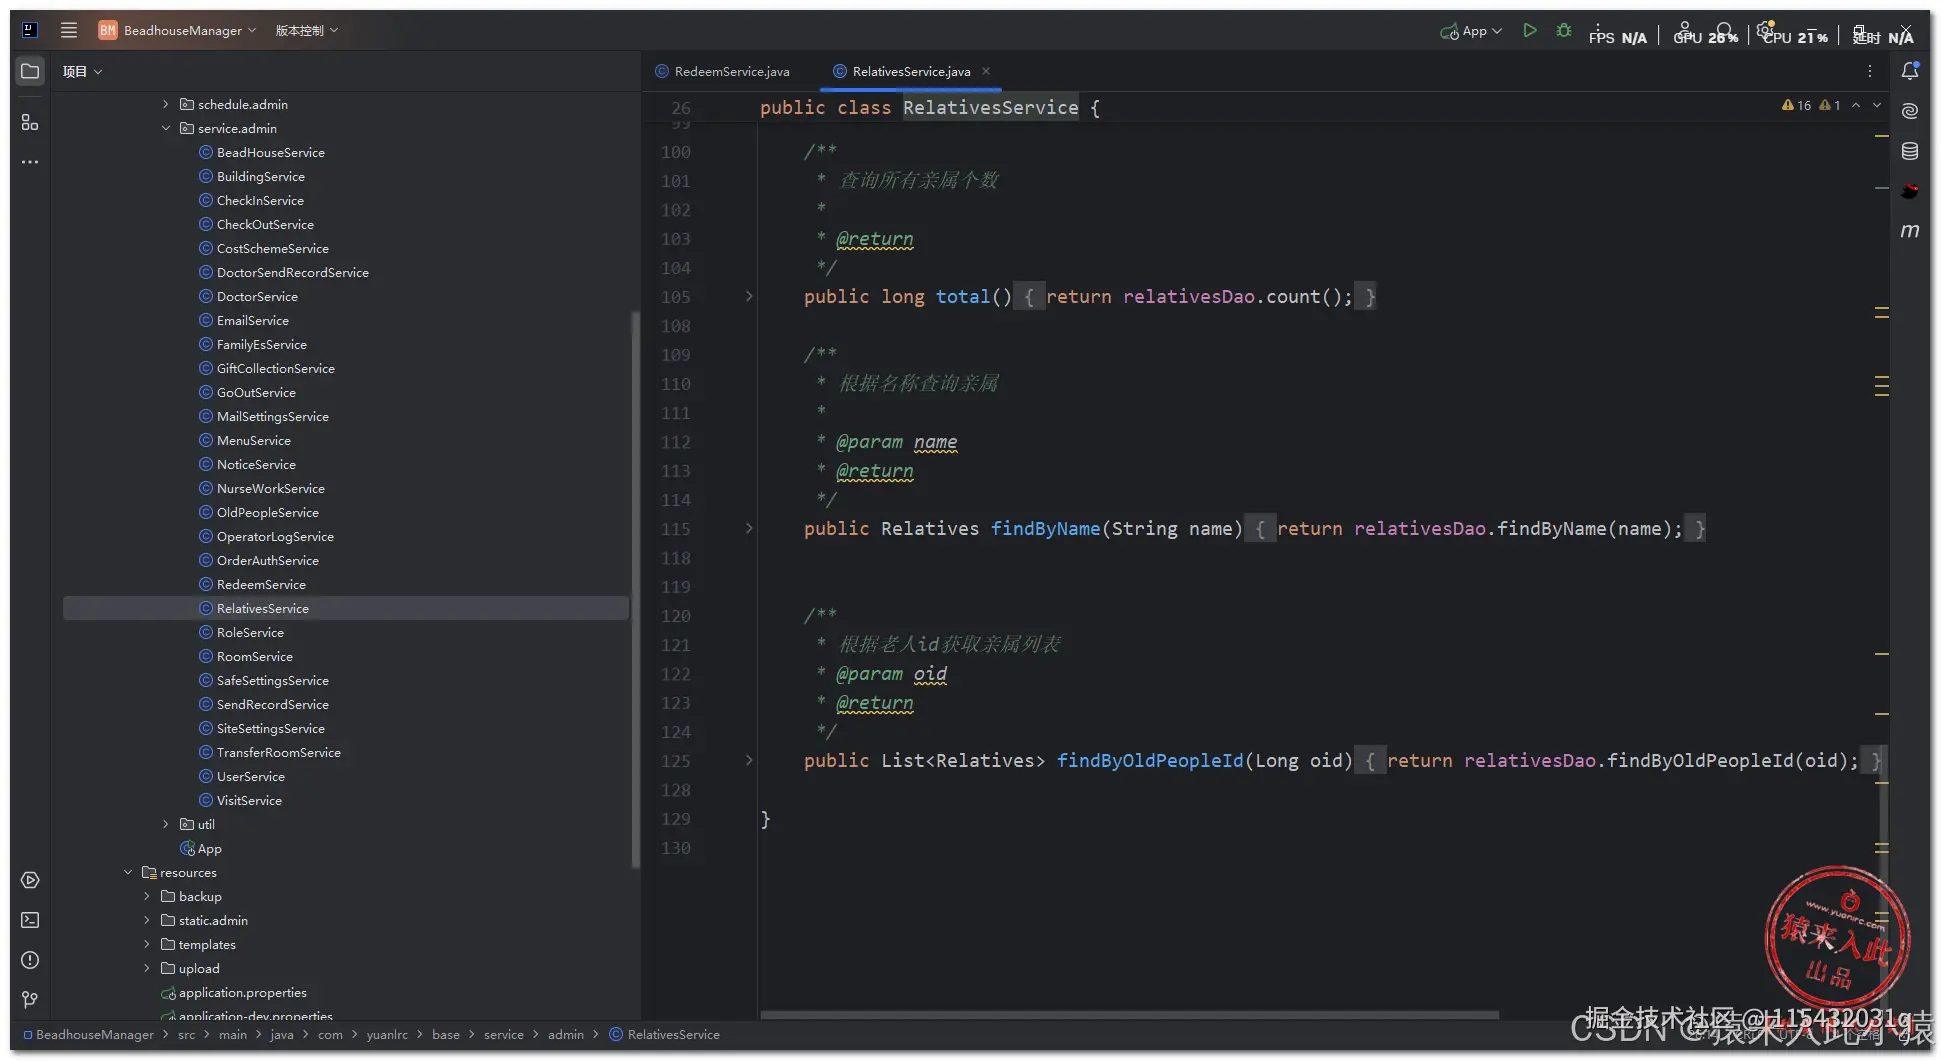Screen dimensions: 1941x1061
Task: Open the Problems tool window
Action: coord(30,960)
